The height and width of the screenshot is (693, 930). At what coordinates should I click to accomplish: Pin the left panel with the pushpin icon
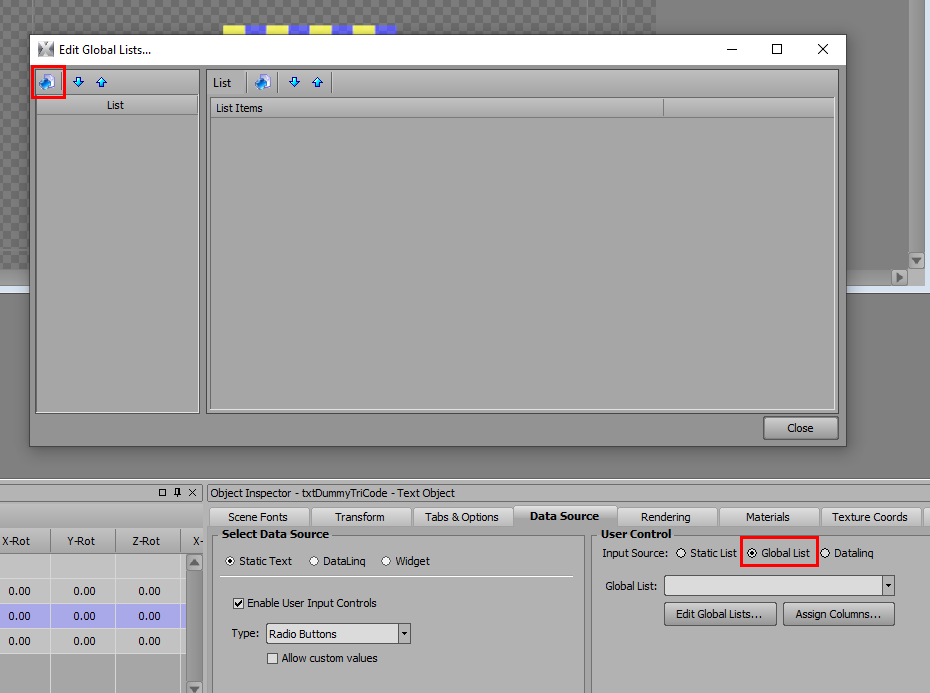click(177, 492)
